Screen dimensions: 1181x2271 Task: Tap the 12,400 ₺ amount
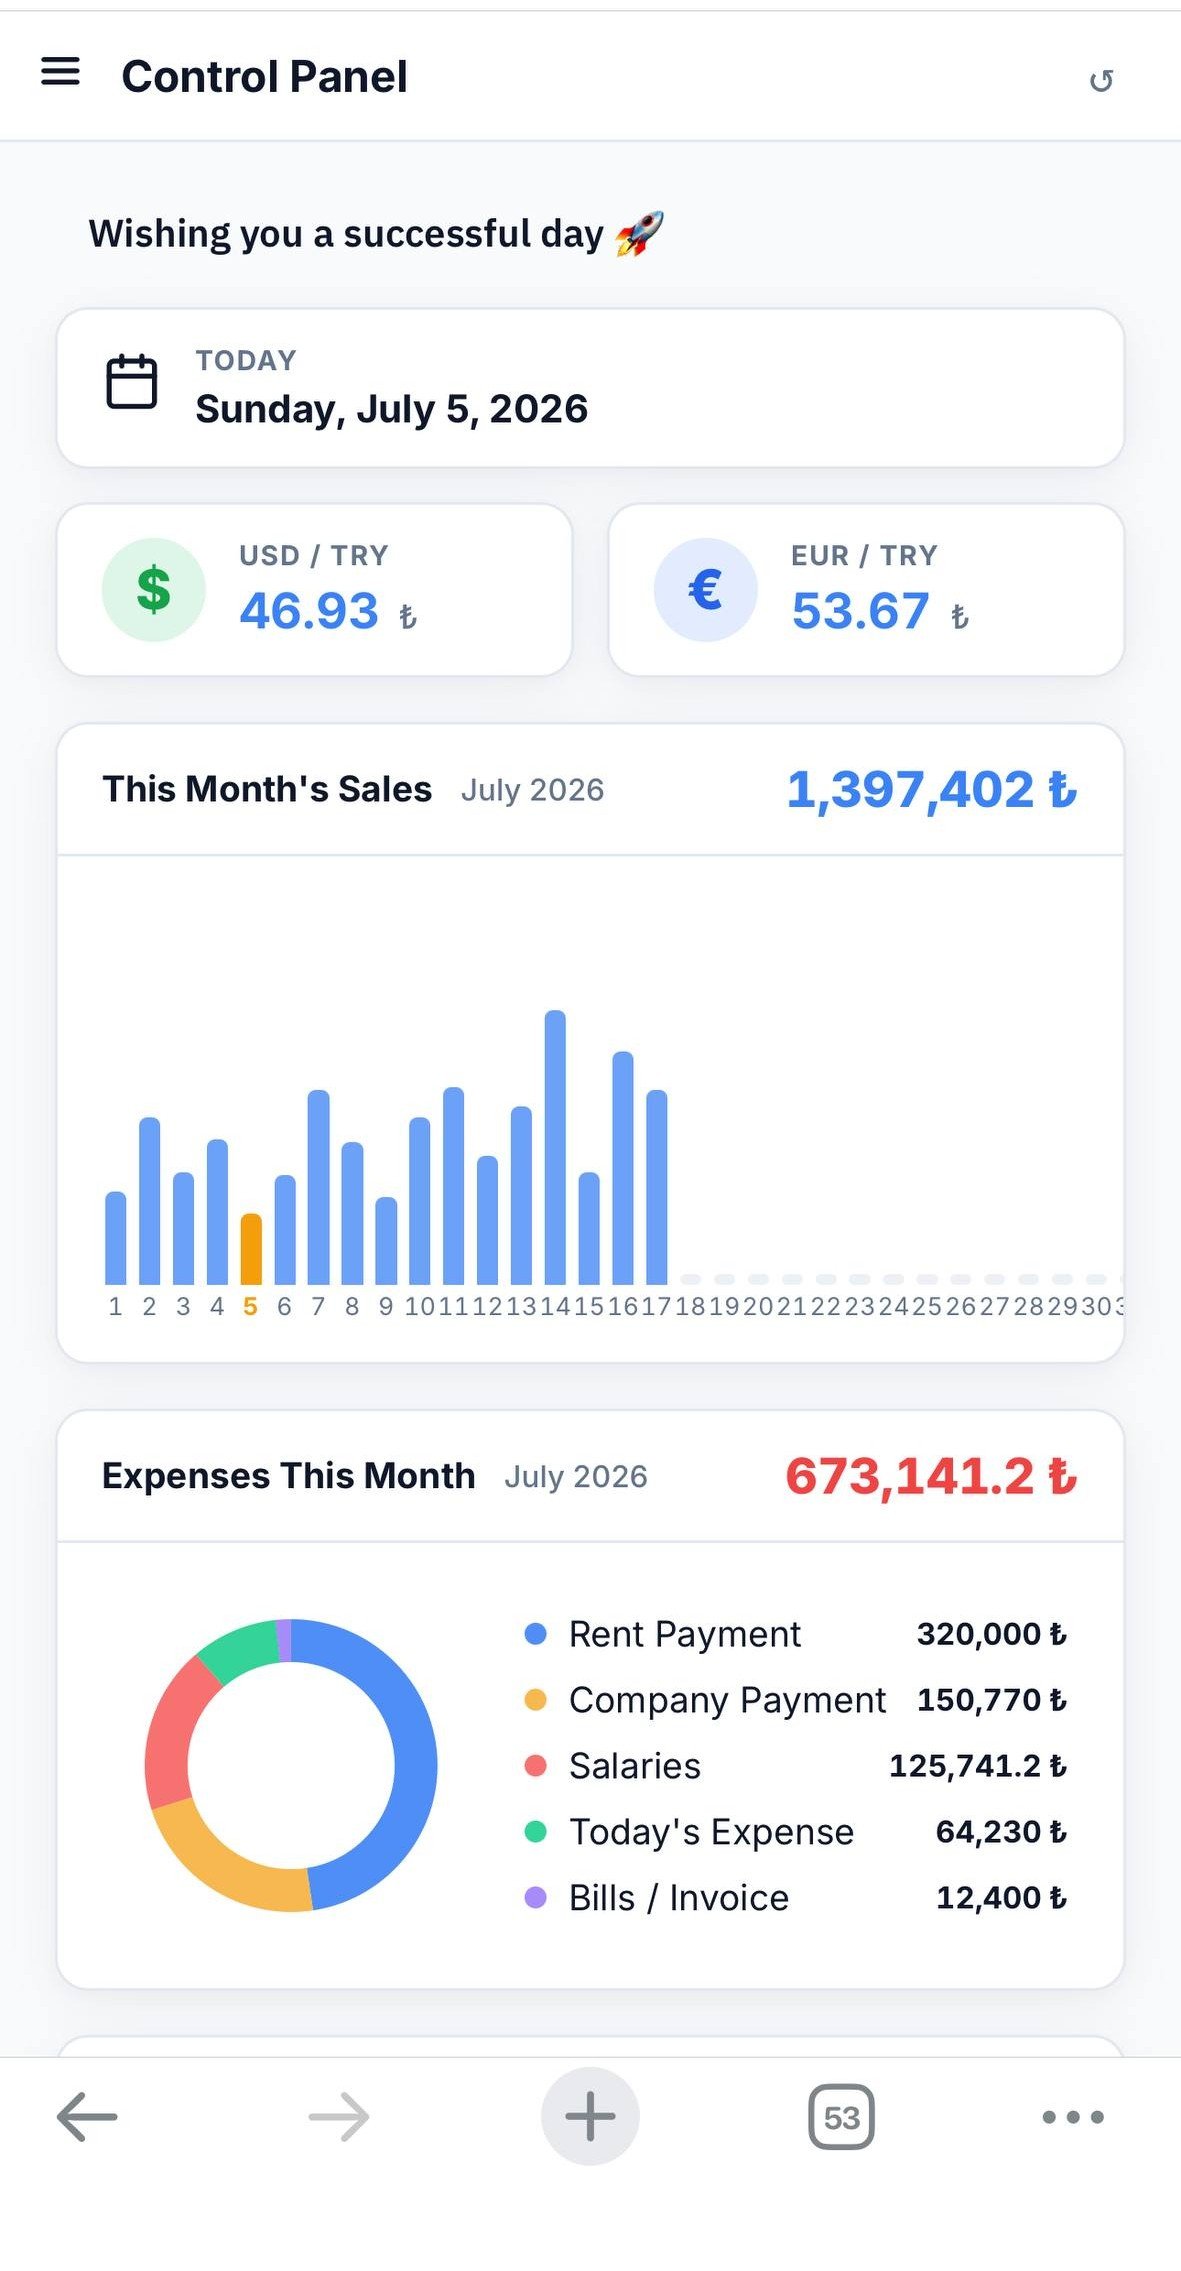(1002, 1898)
